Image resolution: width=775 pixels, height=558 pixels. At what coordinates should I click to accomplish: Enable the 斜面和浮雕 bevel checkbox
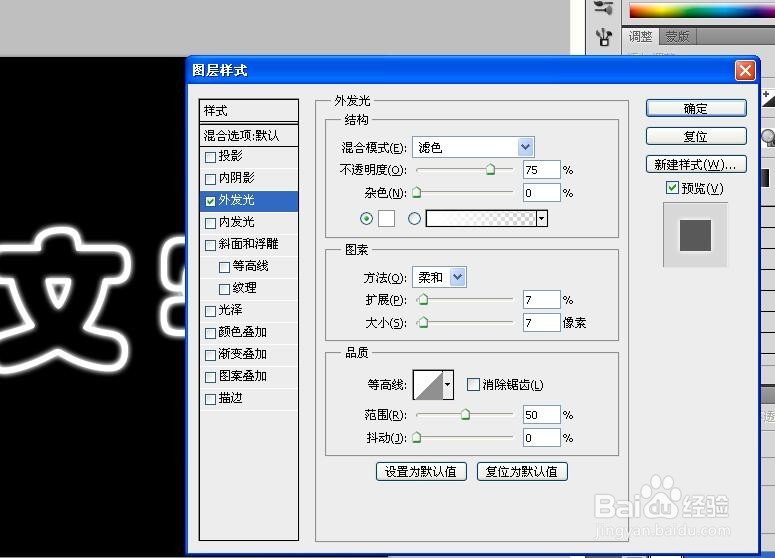pyautogui.click(x=211, y=245)
